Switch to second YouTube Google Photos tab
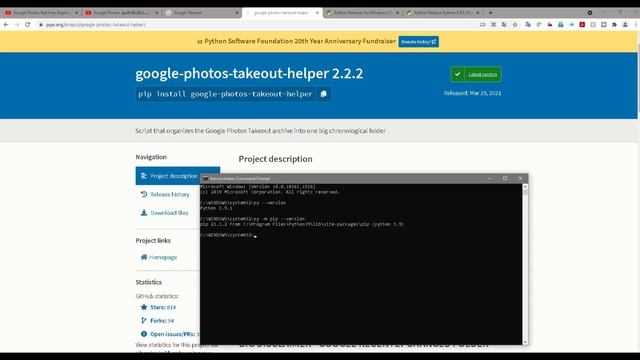640x360 pixels. click(121, 13)
